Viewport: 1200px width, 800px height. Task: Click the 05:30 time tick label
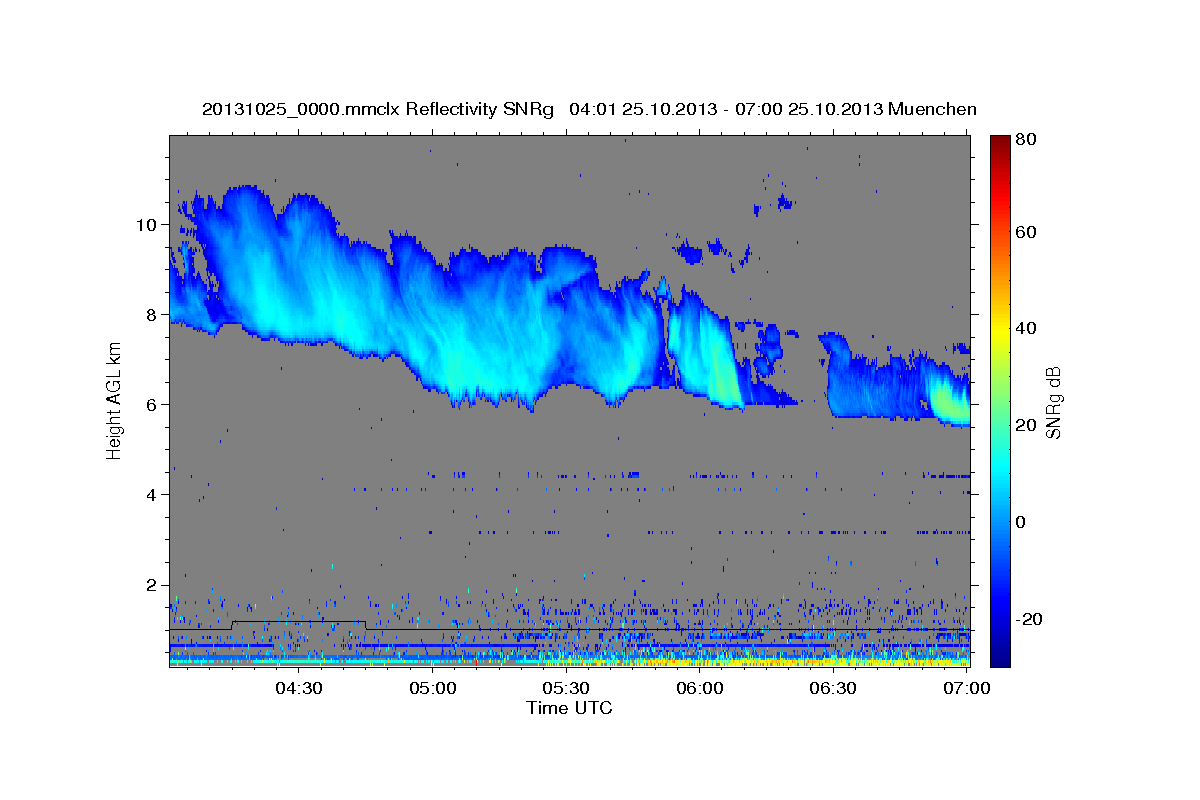(565, 688)
